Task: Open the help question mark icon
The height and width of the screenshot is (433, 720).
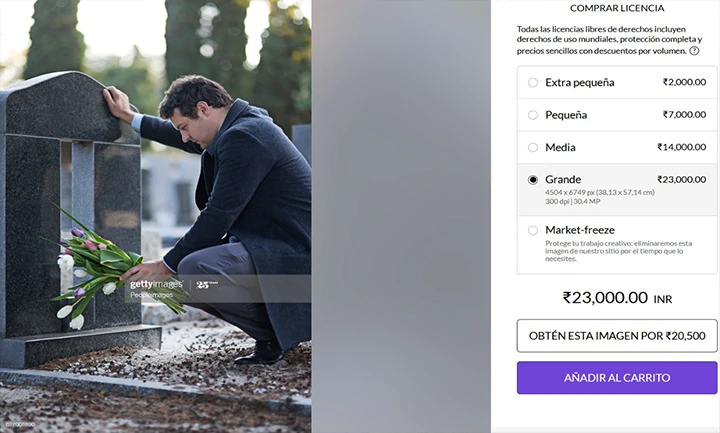Action: (694, 51)
